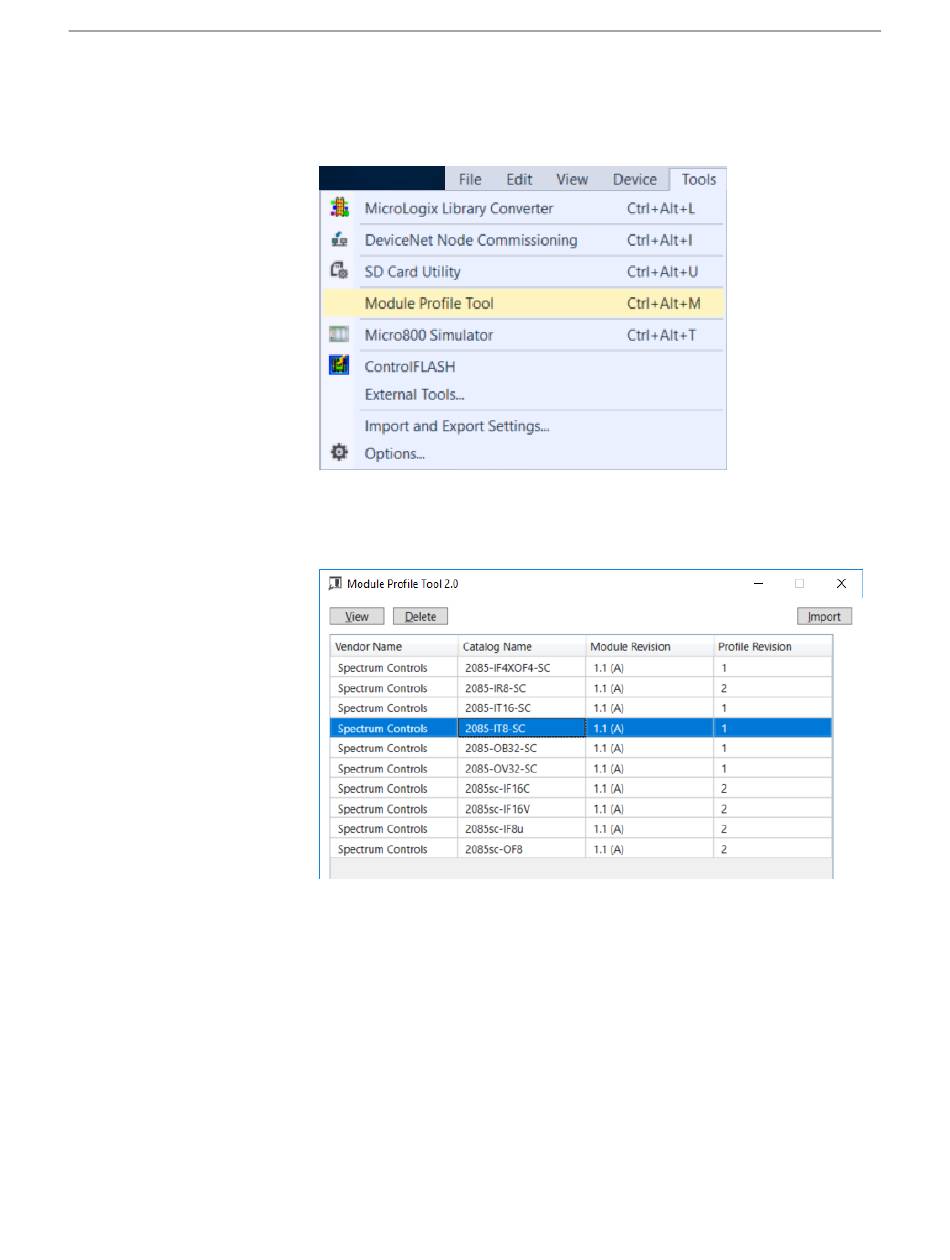Click the View button in Module Profile Tool
Screen dimensions: 950x1260
[x=357, y=617]
